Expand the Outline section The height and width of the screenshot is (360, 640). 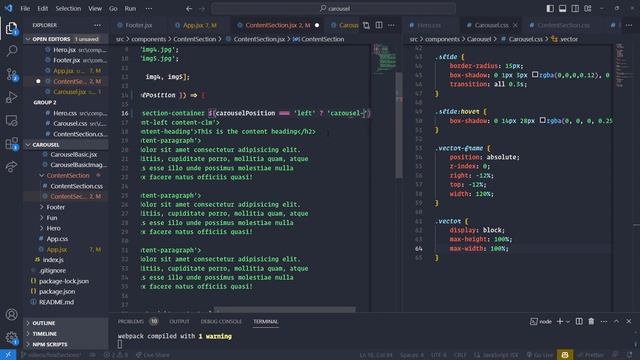66,323
